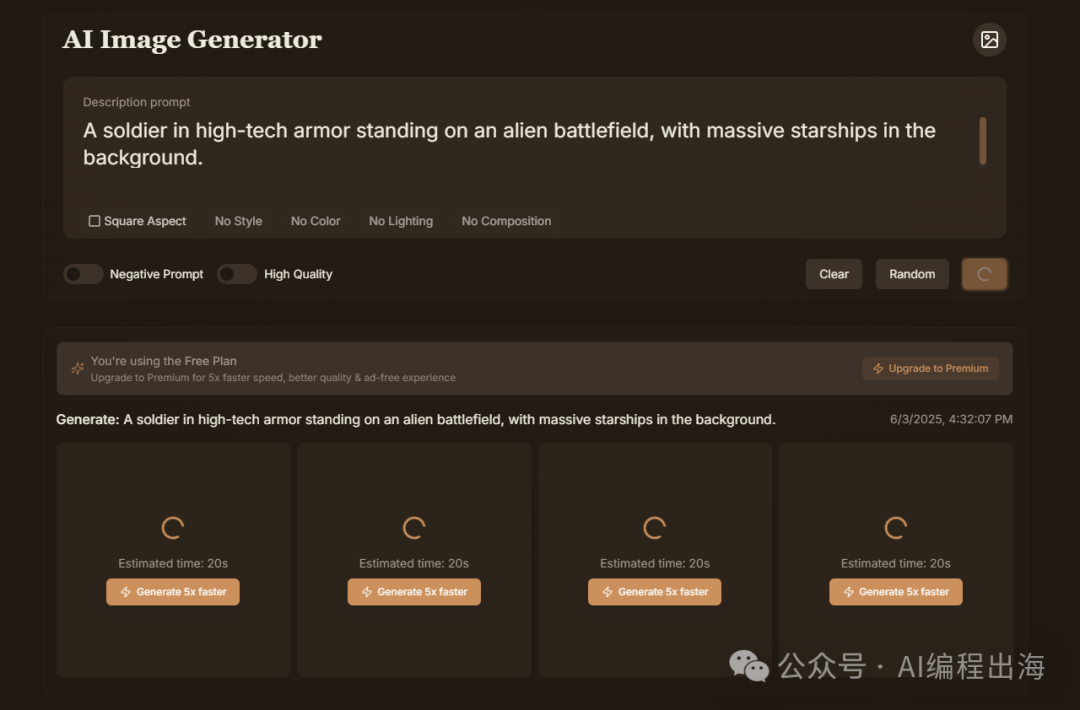1080x710 pixels.
Task: Open the image gallery icon top right
Action: [989, 40]
